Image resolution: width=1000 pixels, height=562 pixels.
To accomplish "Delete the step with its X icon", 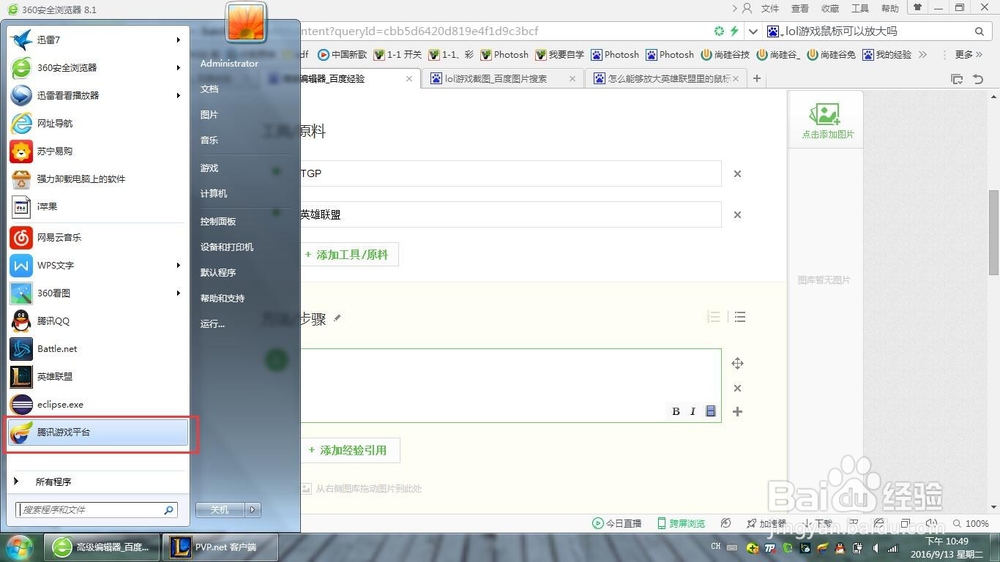I will 737,388.
